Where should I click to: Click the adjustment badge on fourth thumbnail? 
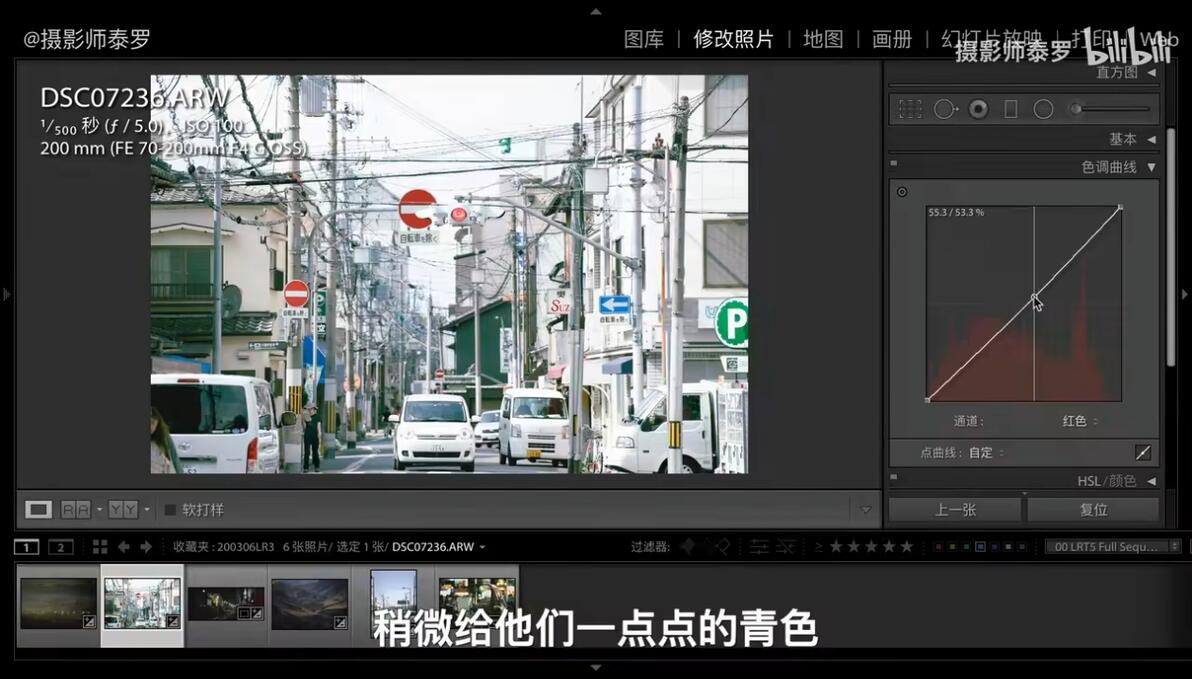pyautogui.click(x=340, y=622)
